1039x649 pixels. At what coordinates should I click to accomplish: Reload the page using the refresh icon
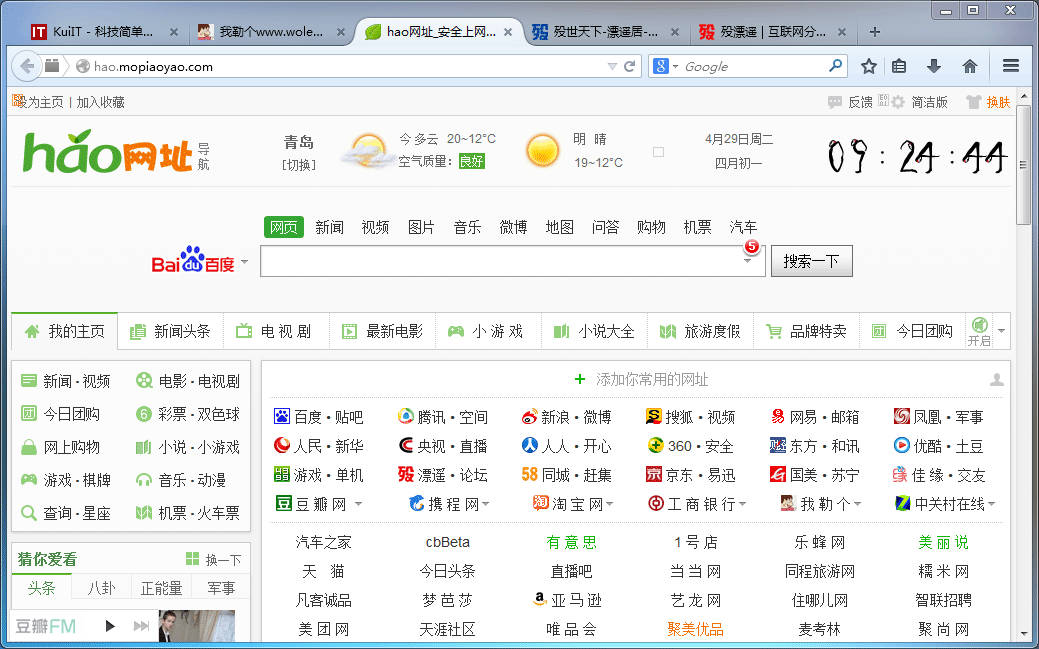(x=629, y=66)
